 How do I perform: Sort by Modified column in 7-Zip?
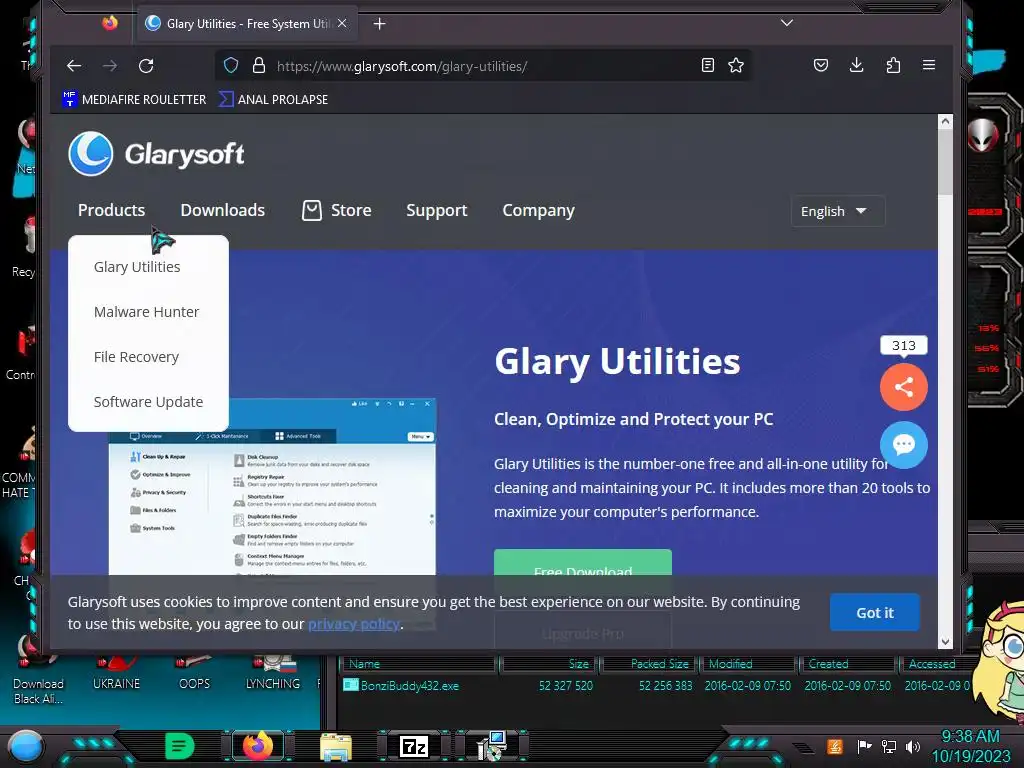pos(749,664)
